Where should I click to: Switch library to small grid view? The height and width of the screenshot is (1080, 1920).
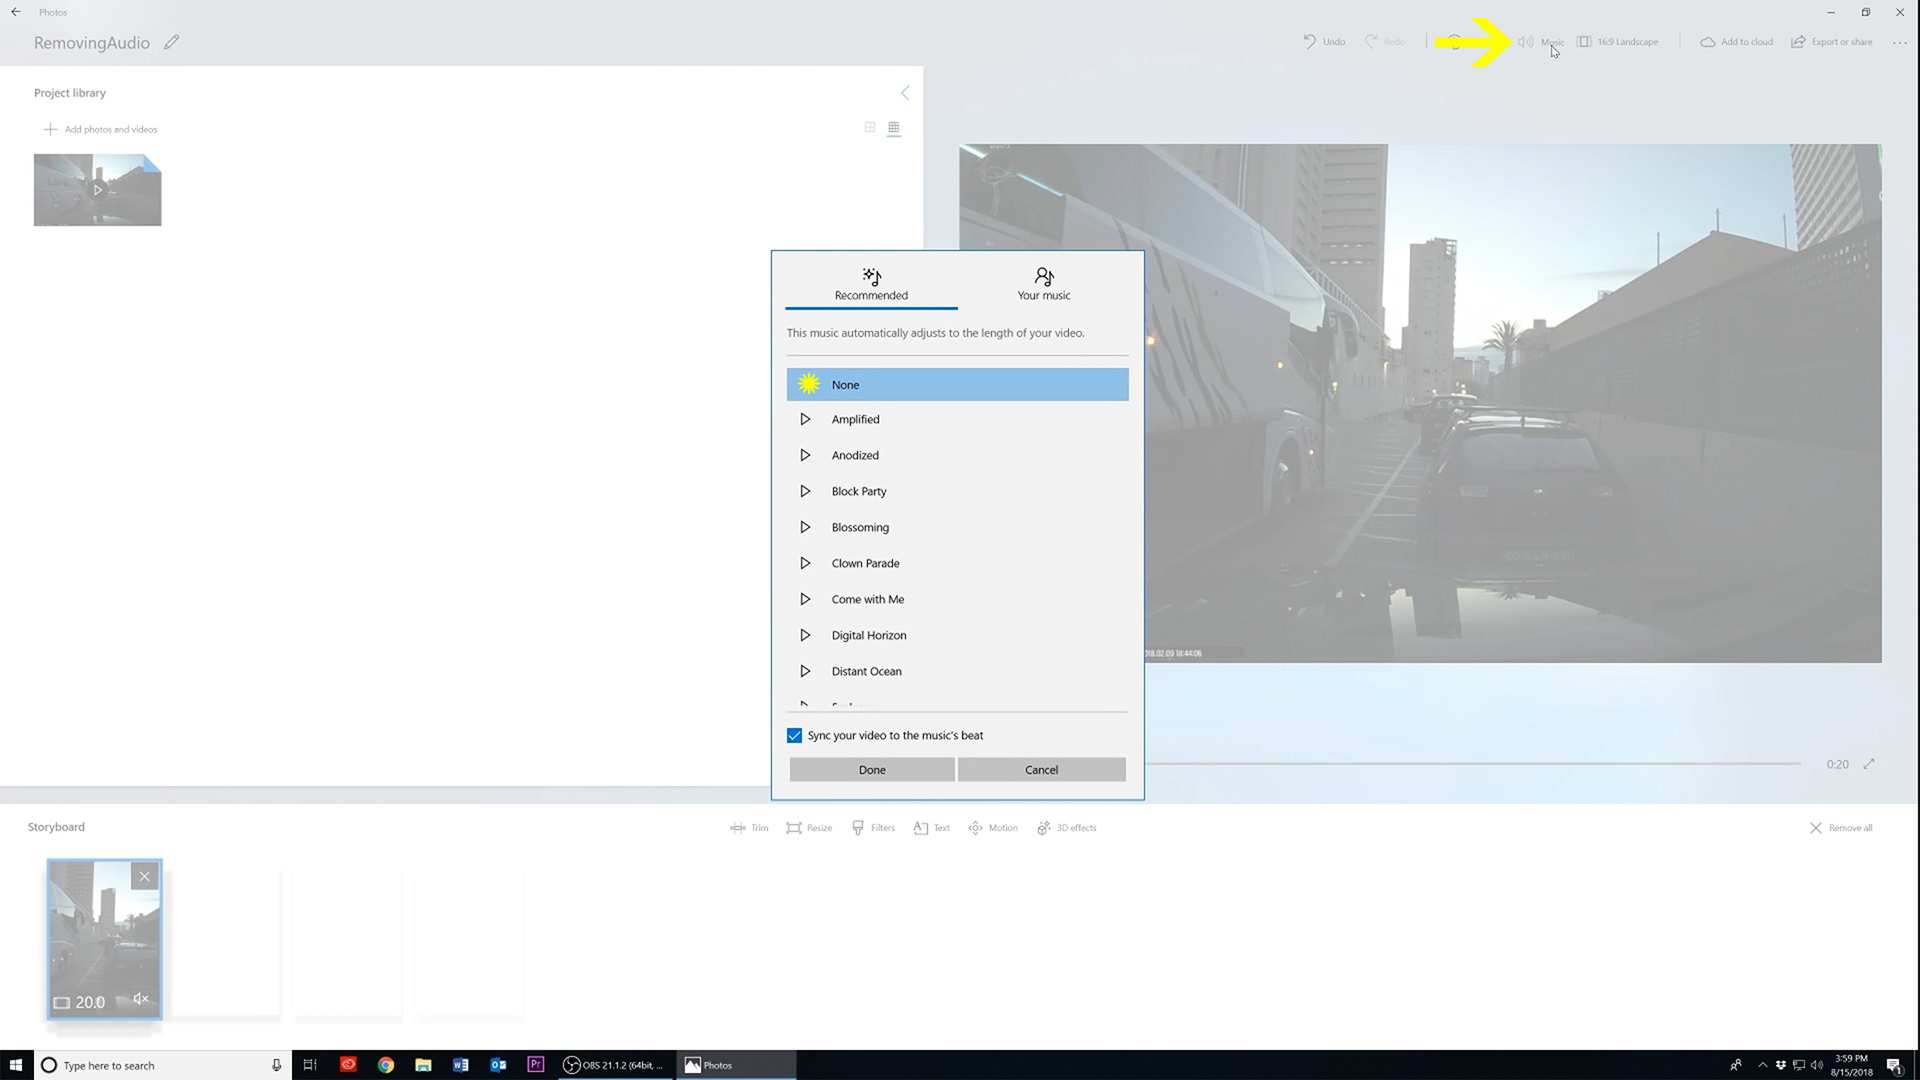click(x=894, y=128)
